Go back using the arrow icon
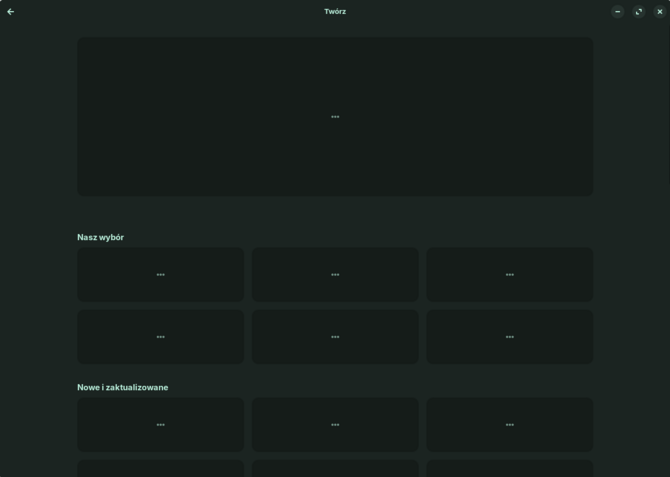670x477 pixels. click(11, 12)
